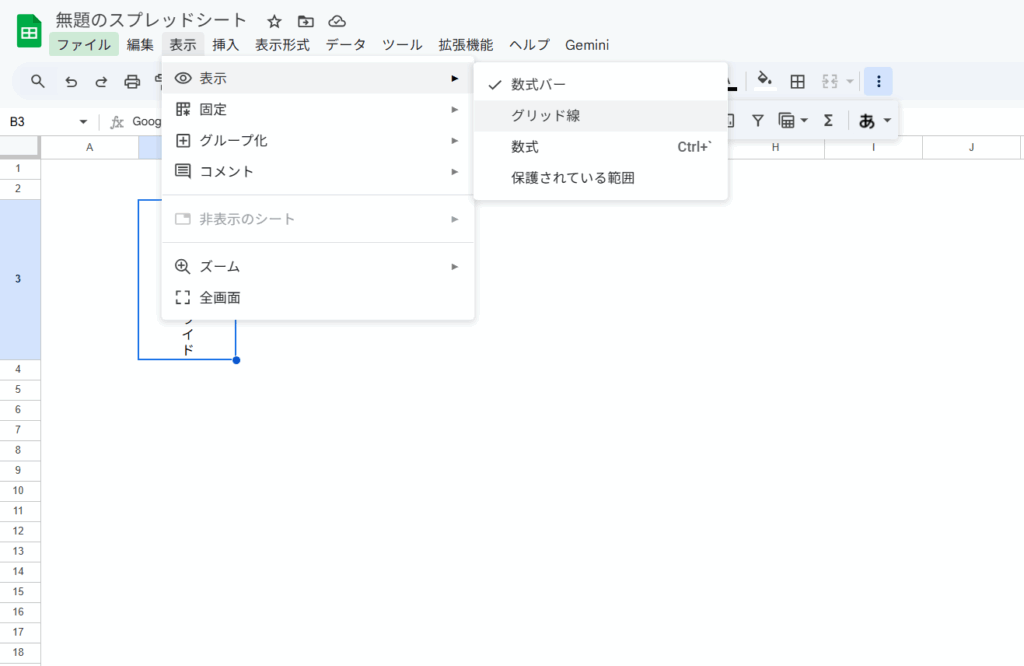Click the move to folder icon
Image resolution: width=1024 pixels, height=666 pixels.
point(306,21)
